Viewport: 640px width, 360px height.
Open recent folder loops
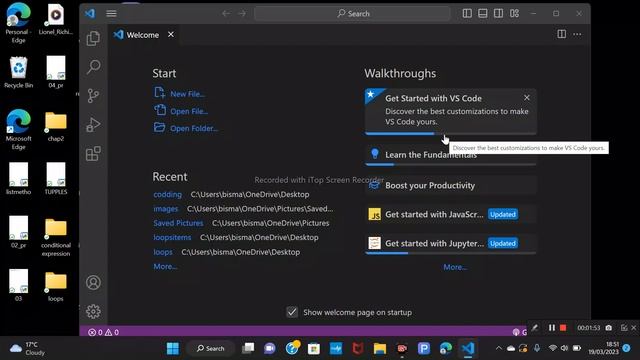pyautogui.click(x=163, y=252)
